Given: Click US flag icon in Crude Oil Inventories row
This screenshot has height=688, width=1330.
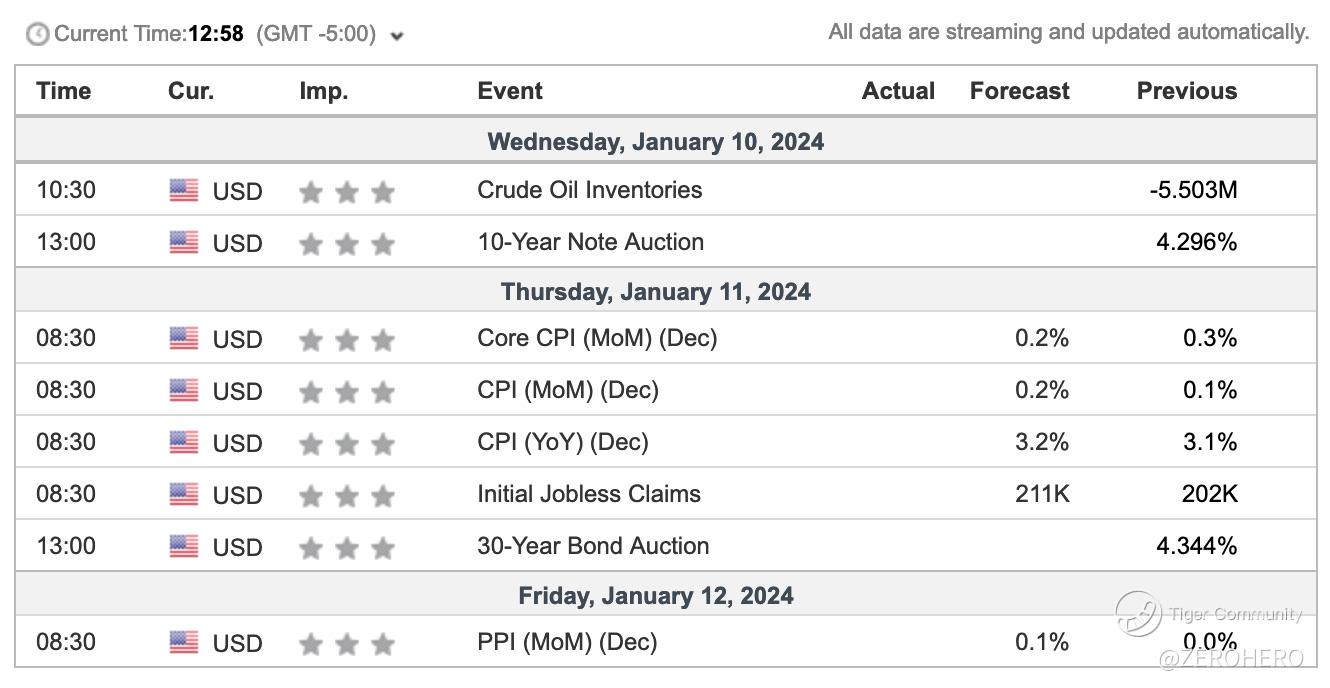Looking at the screenshot, I should click(184, 190).
